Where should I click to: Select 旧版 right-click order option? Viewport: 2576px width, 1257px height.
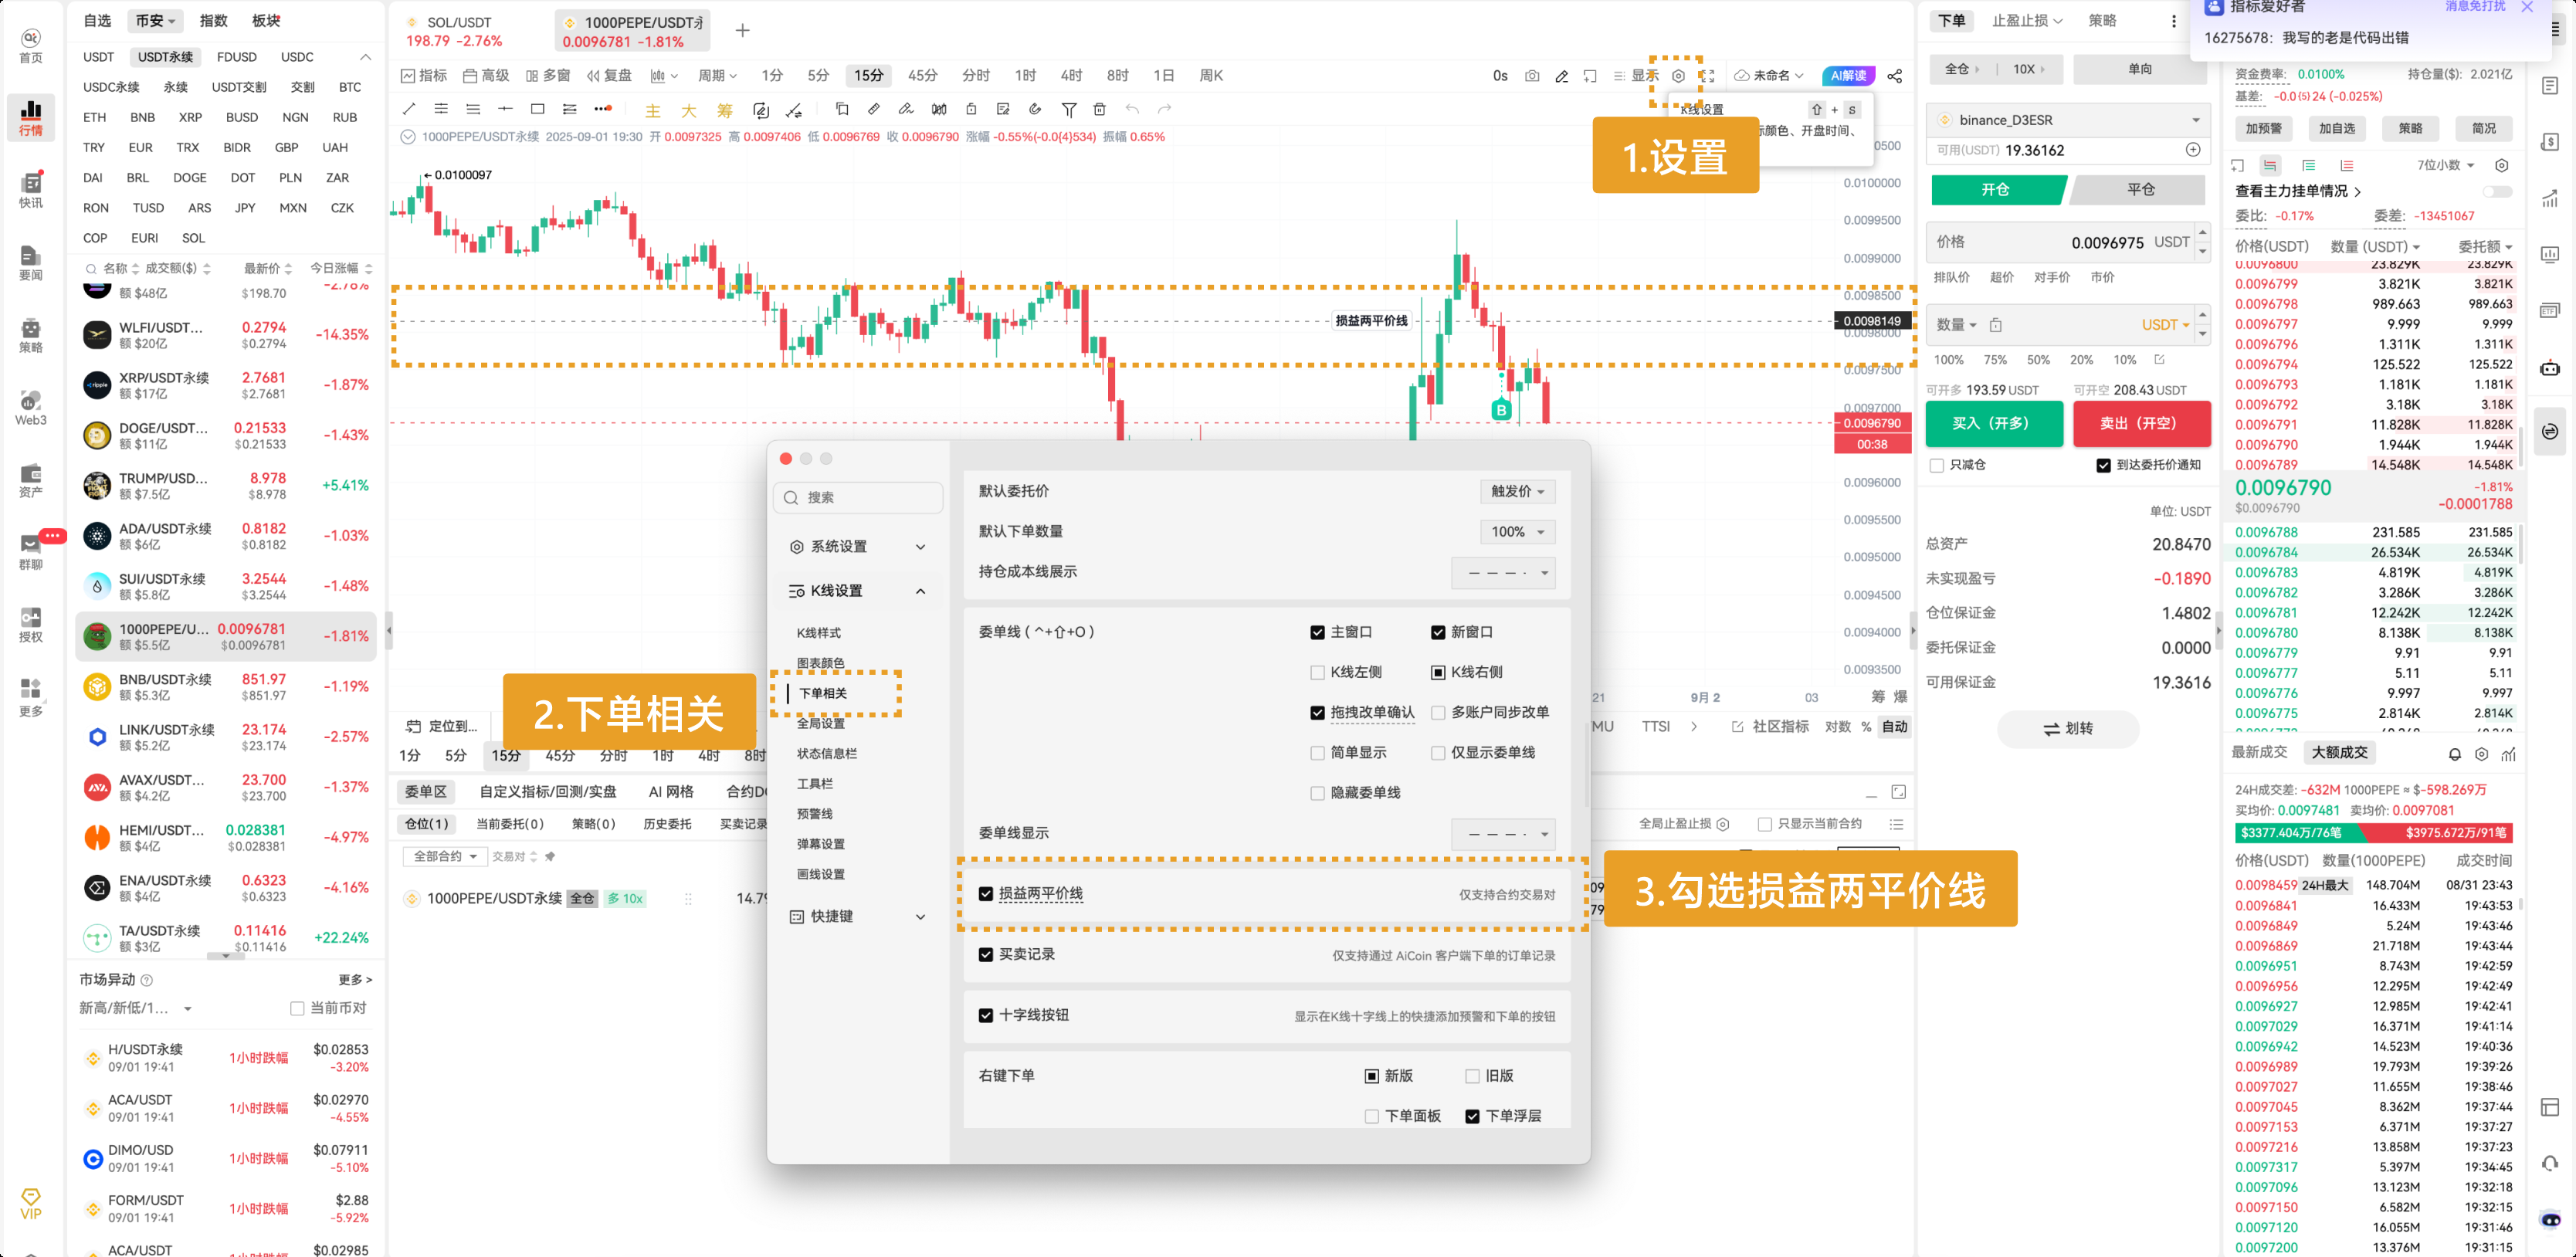point(1472,1076)
